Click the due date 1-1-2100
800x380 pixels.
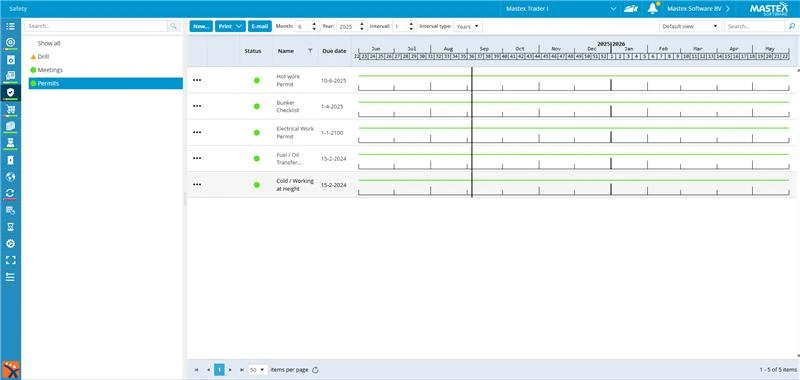(x=332, y=133)
